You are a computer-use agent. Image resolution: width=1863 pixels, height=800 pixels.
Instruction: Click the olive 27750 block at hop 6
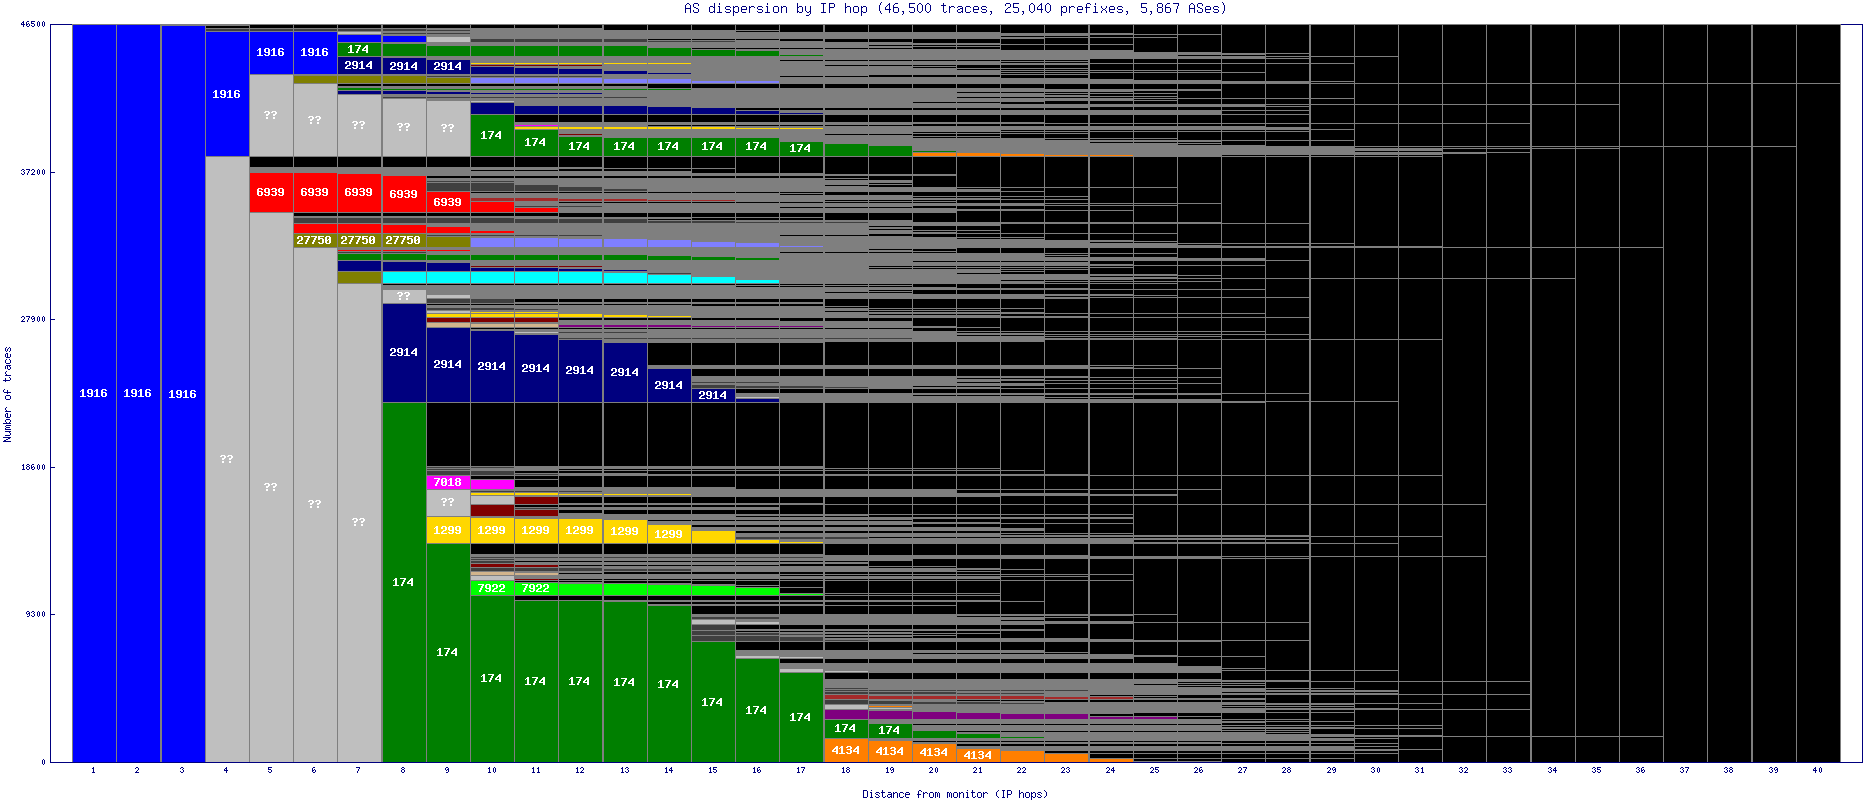pyautogui.click(x=315, y=240)
